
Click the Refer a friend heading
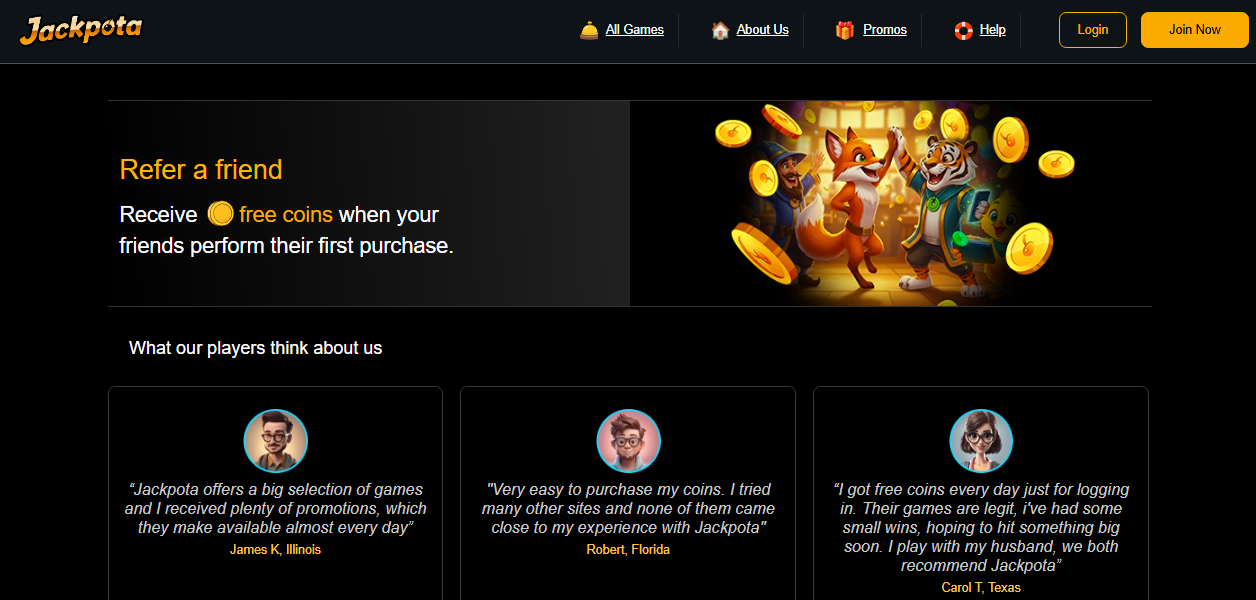(x=201, y=170)
